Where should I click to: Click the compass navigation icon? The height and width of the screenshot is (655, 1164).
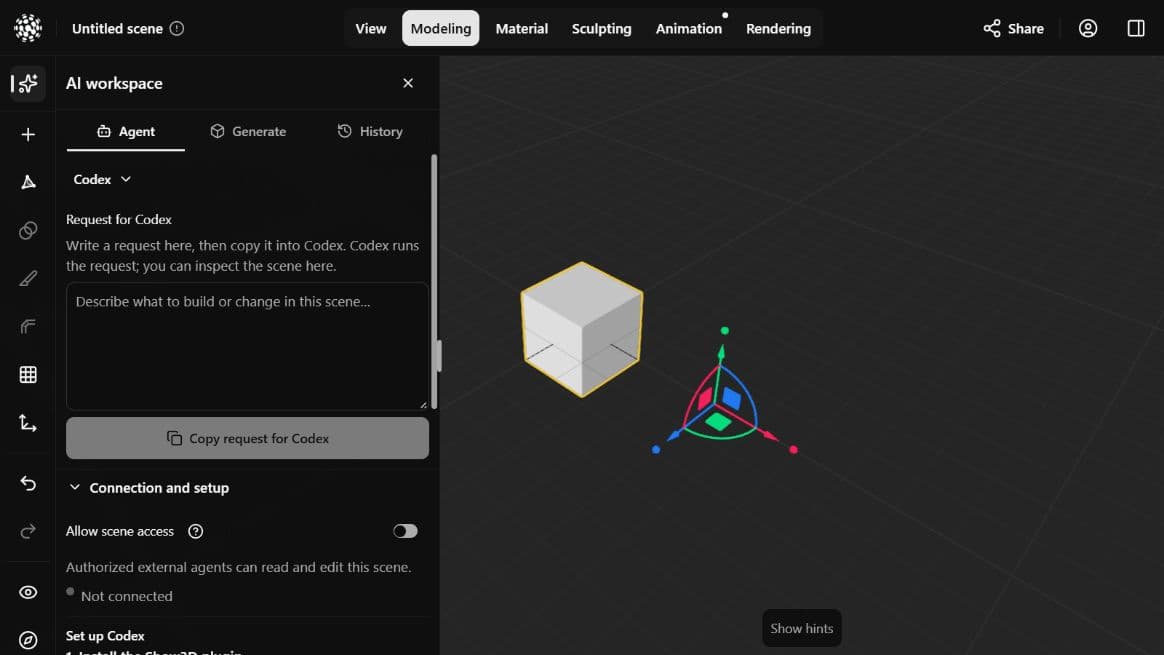28,640
